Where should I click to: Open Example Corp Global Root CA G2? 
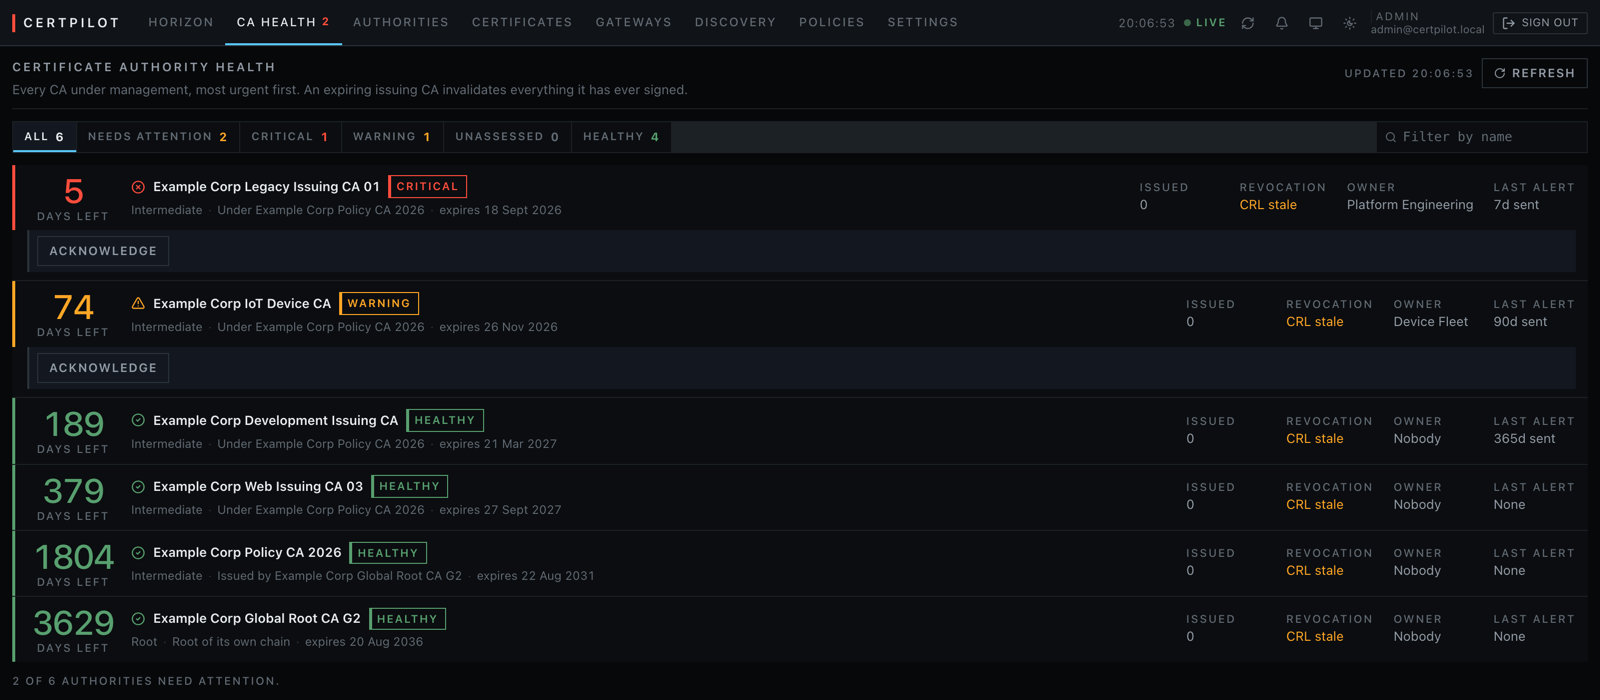coord(257,619)
